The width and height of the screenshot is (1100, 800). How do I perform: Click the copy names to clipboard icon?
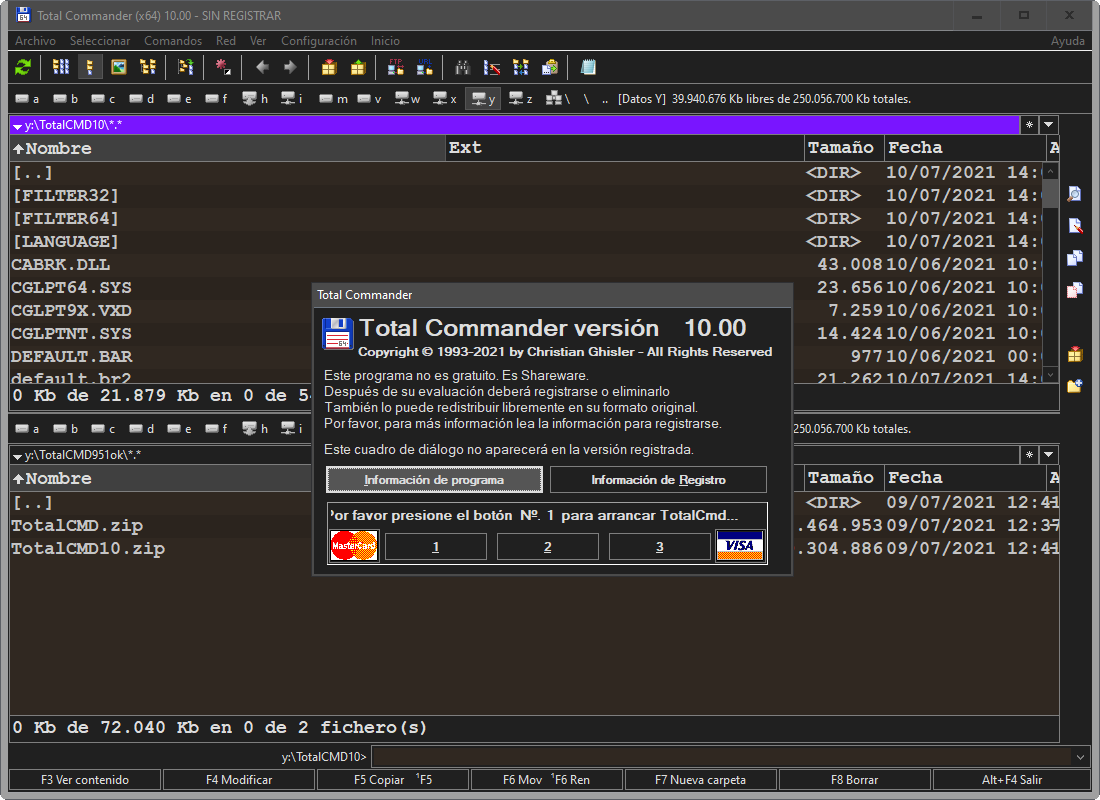pyautogui.click(x=549, y=67)
